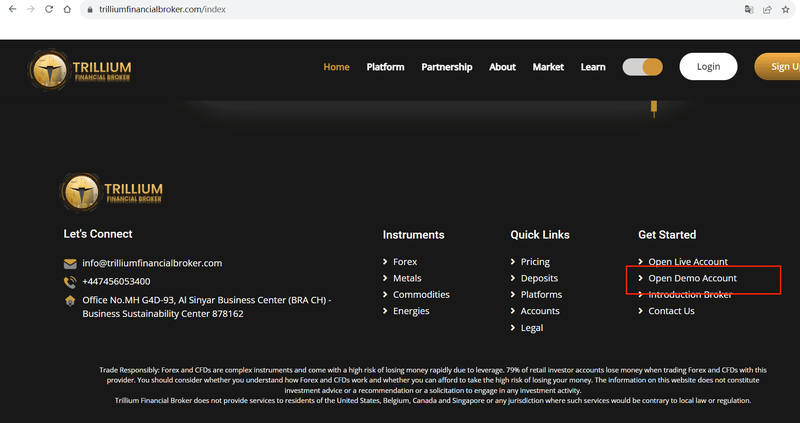800x423 pixels.
Task: Open the Platforms quick link
Action: pos(541,294)
